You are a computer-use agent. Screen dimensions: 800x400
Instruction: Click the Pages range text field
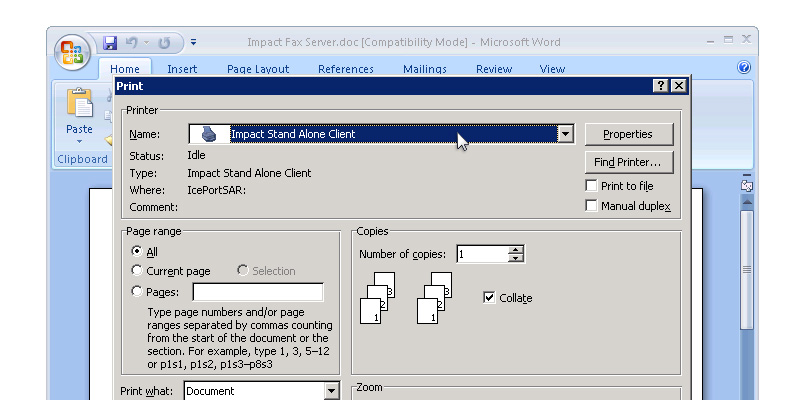[258, 292]
